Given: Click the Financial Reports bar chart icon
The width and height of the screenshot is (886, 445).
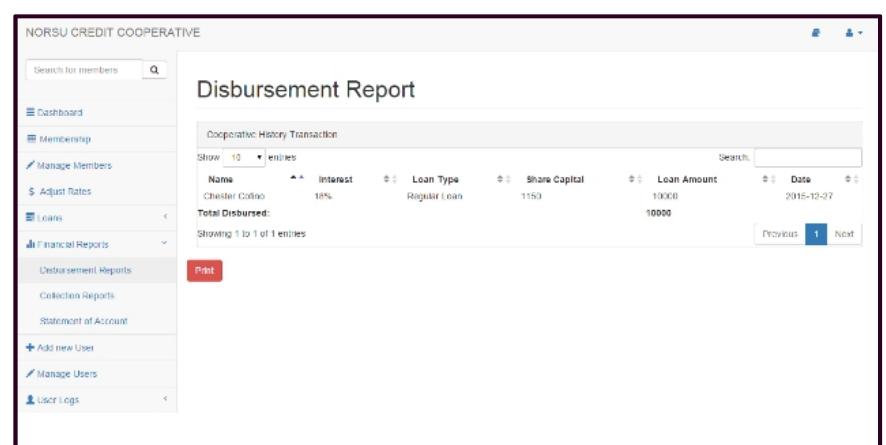Looking at the screenshot, I should tap(31, 244).
